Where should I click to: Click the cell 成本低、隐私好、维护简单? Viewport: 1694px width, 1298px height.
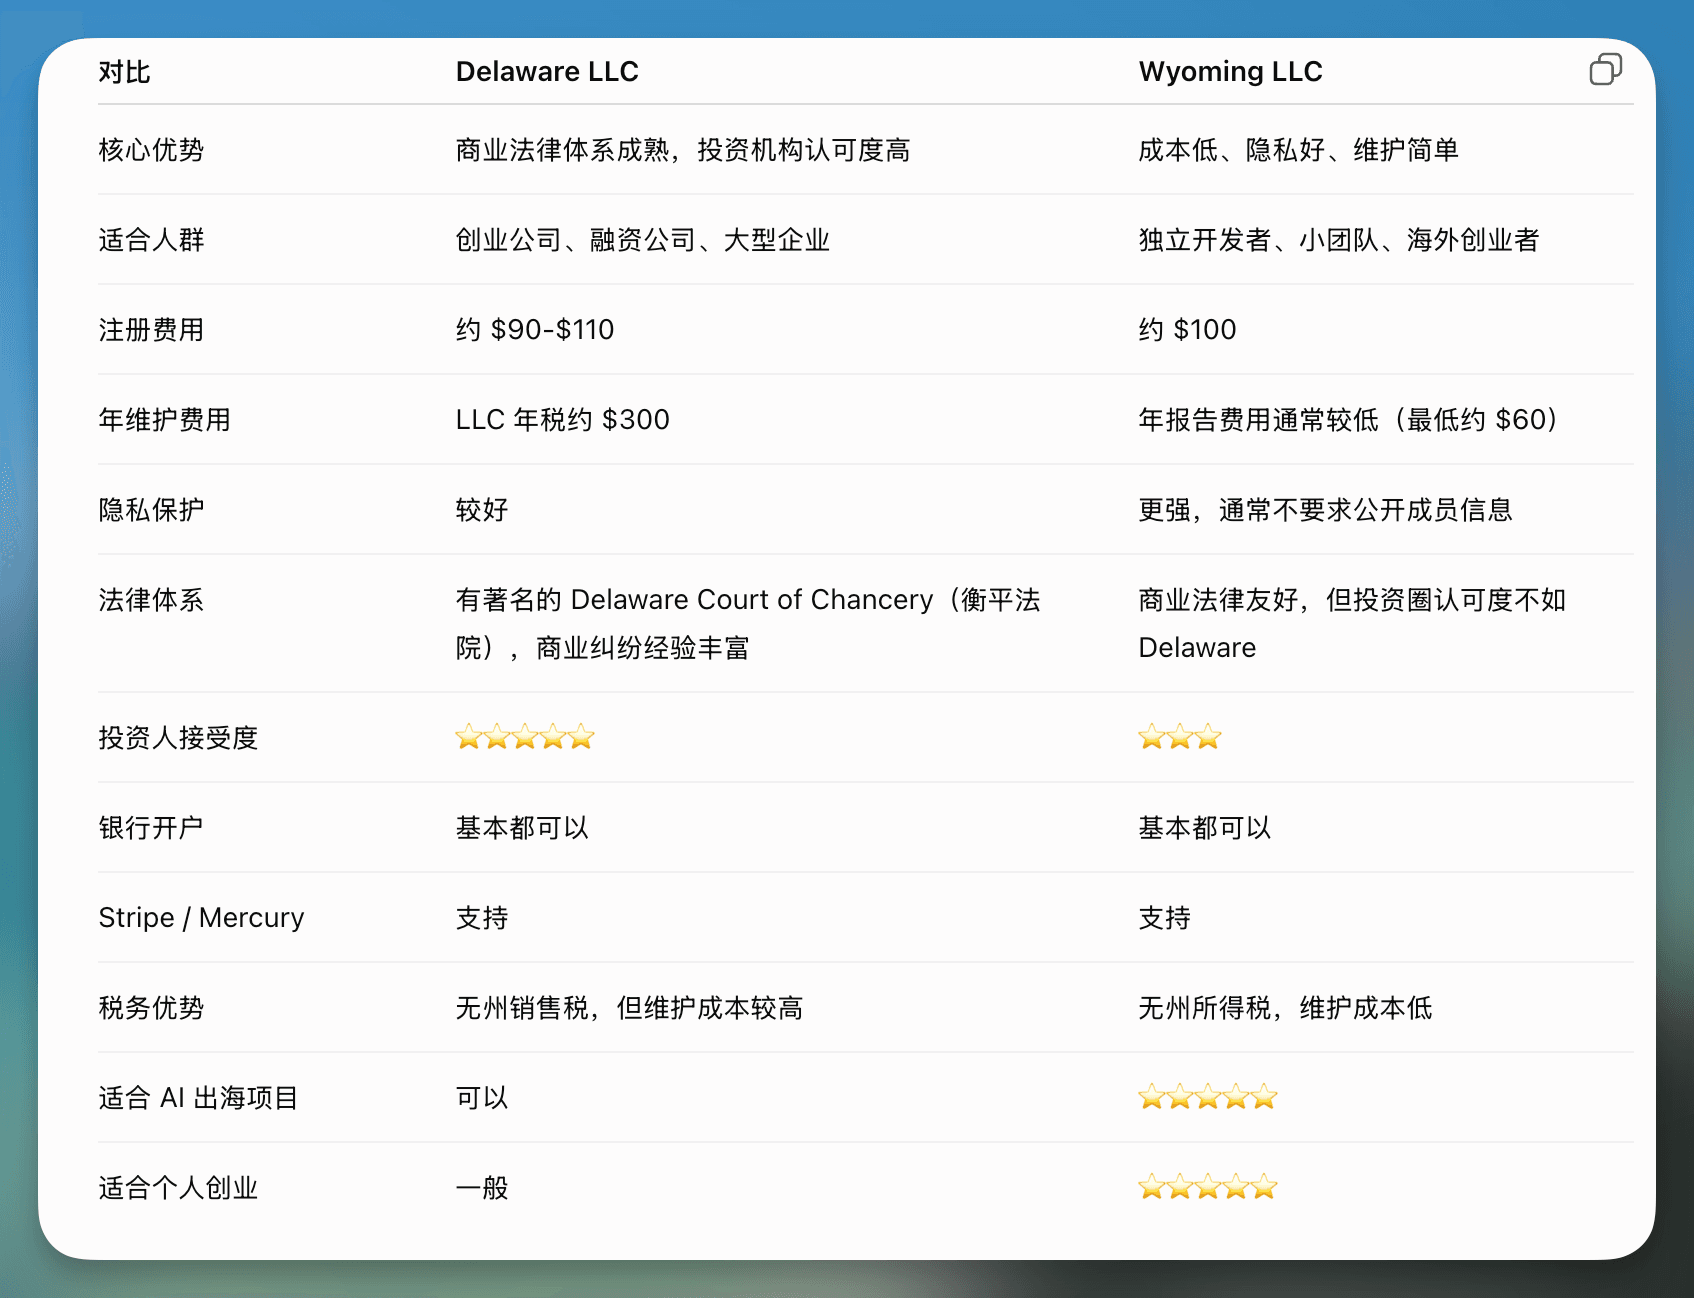1298,150
